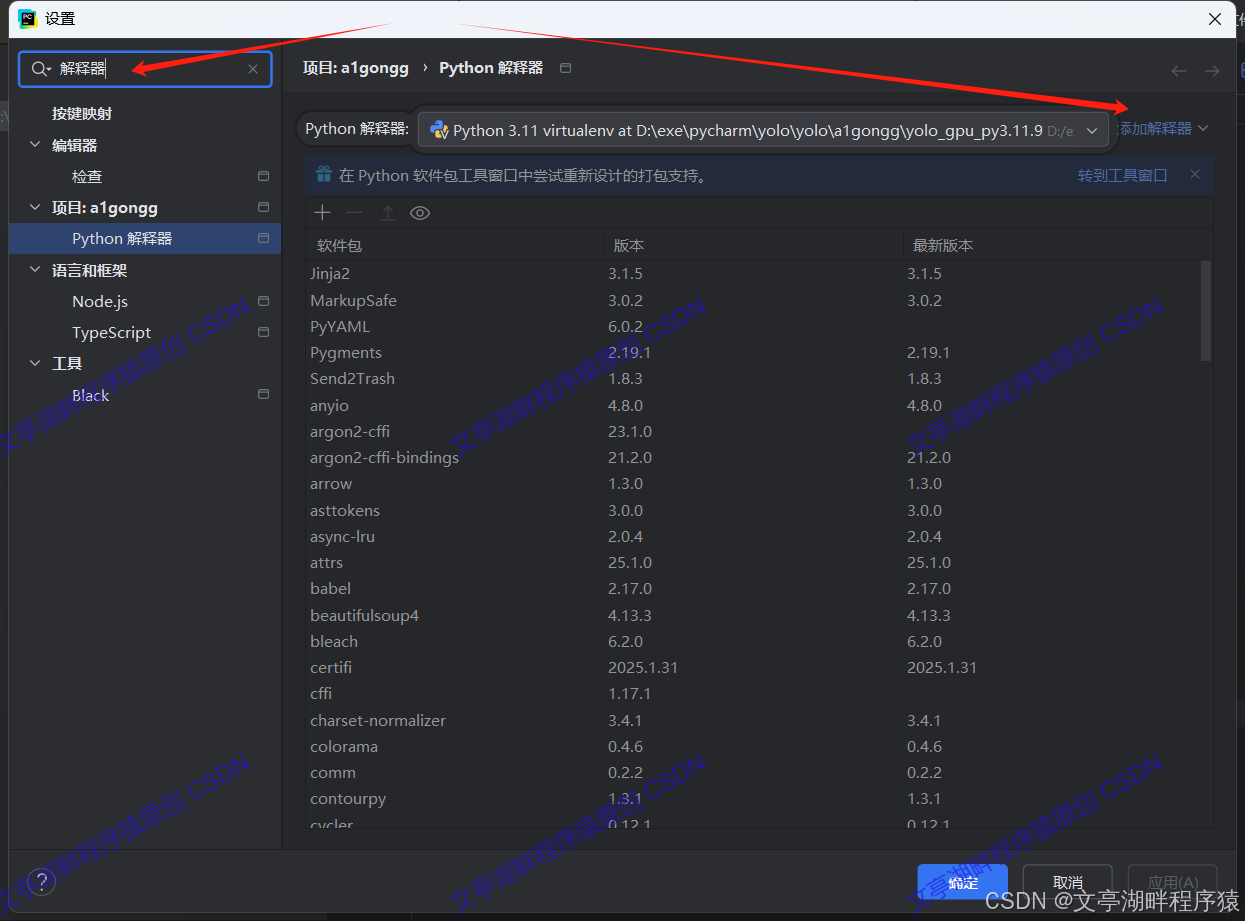Select the PyYAML package row
The height and width of the screenshot is (921, 1245).
tap(754, 326)
